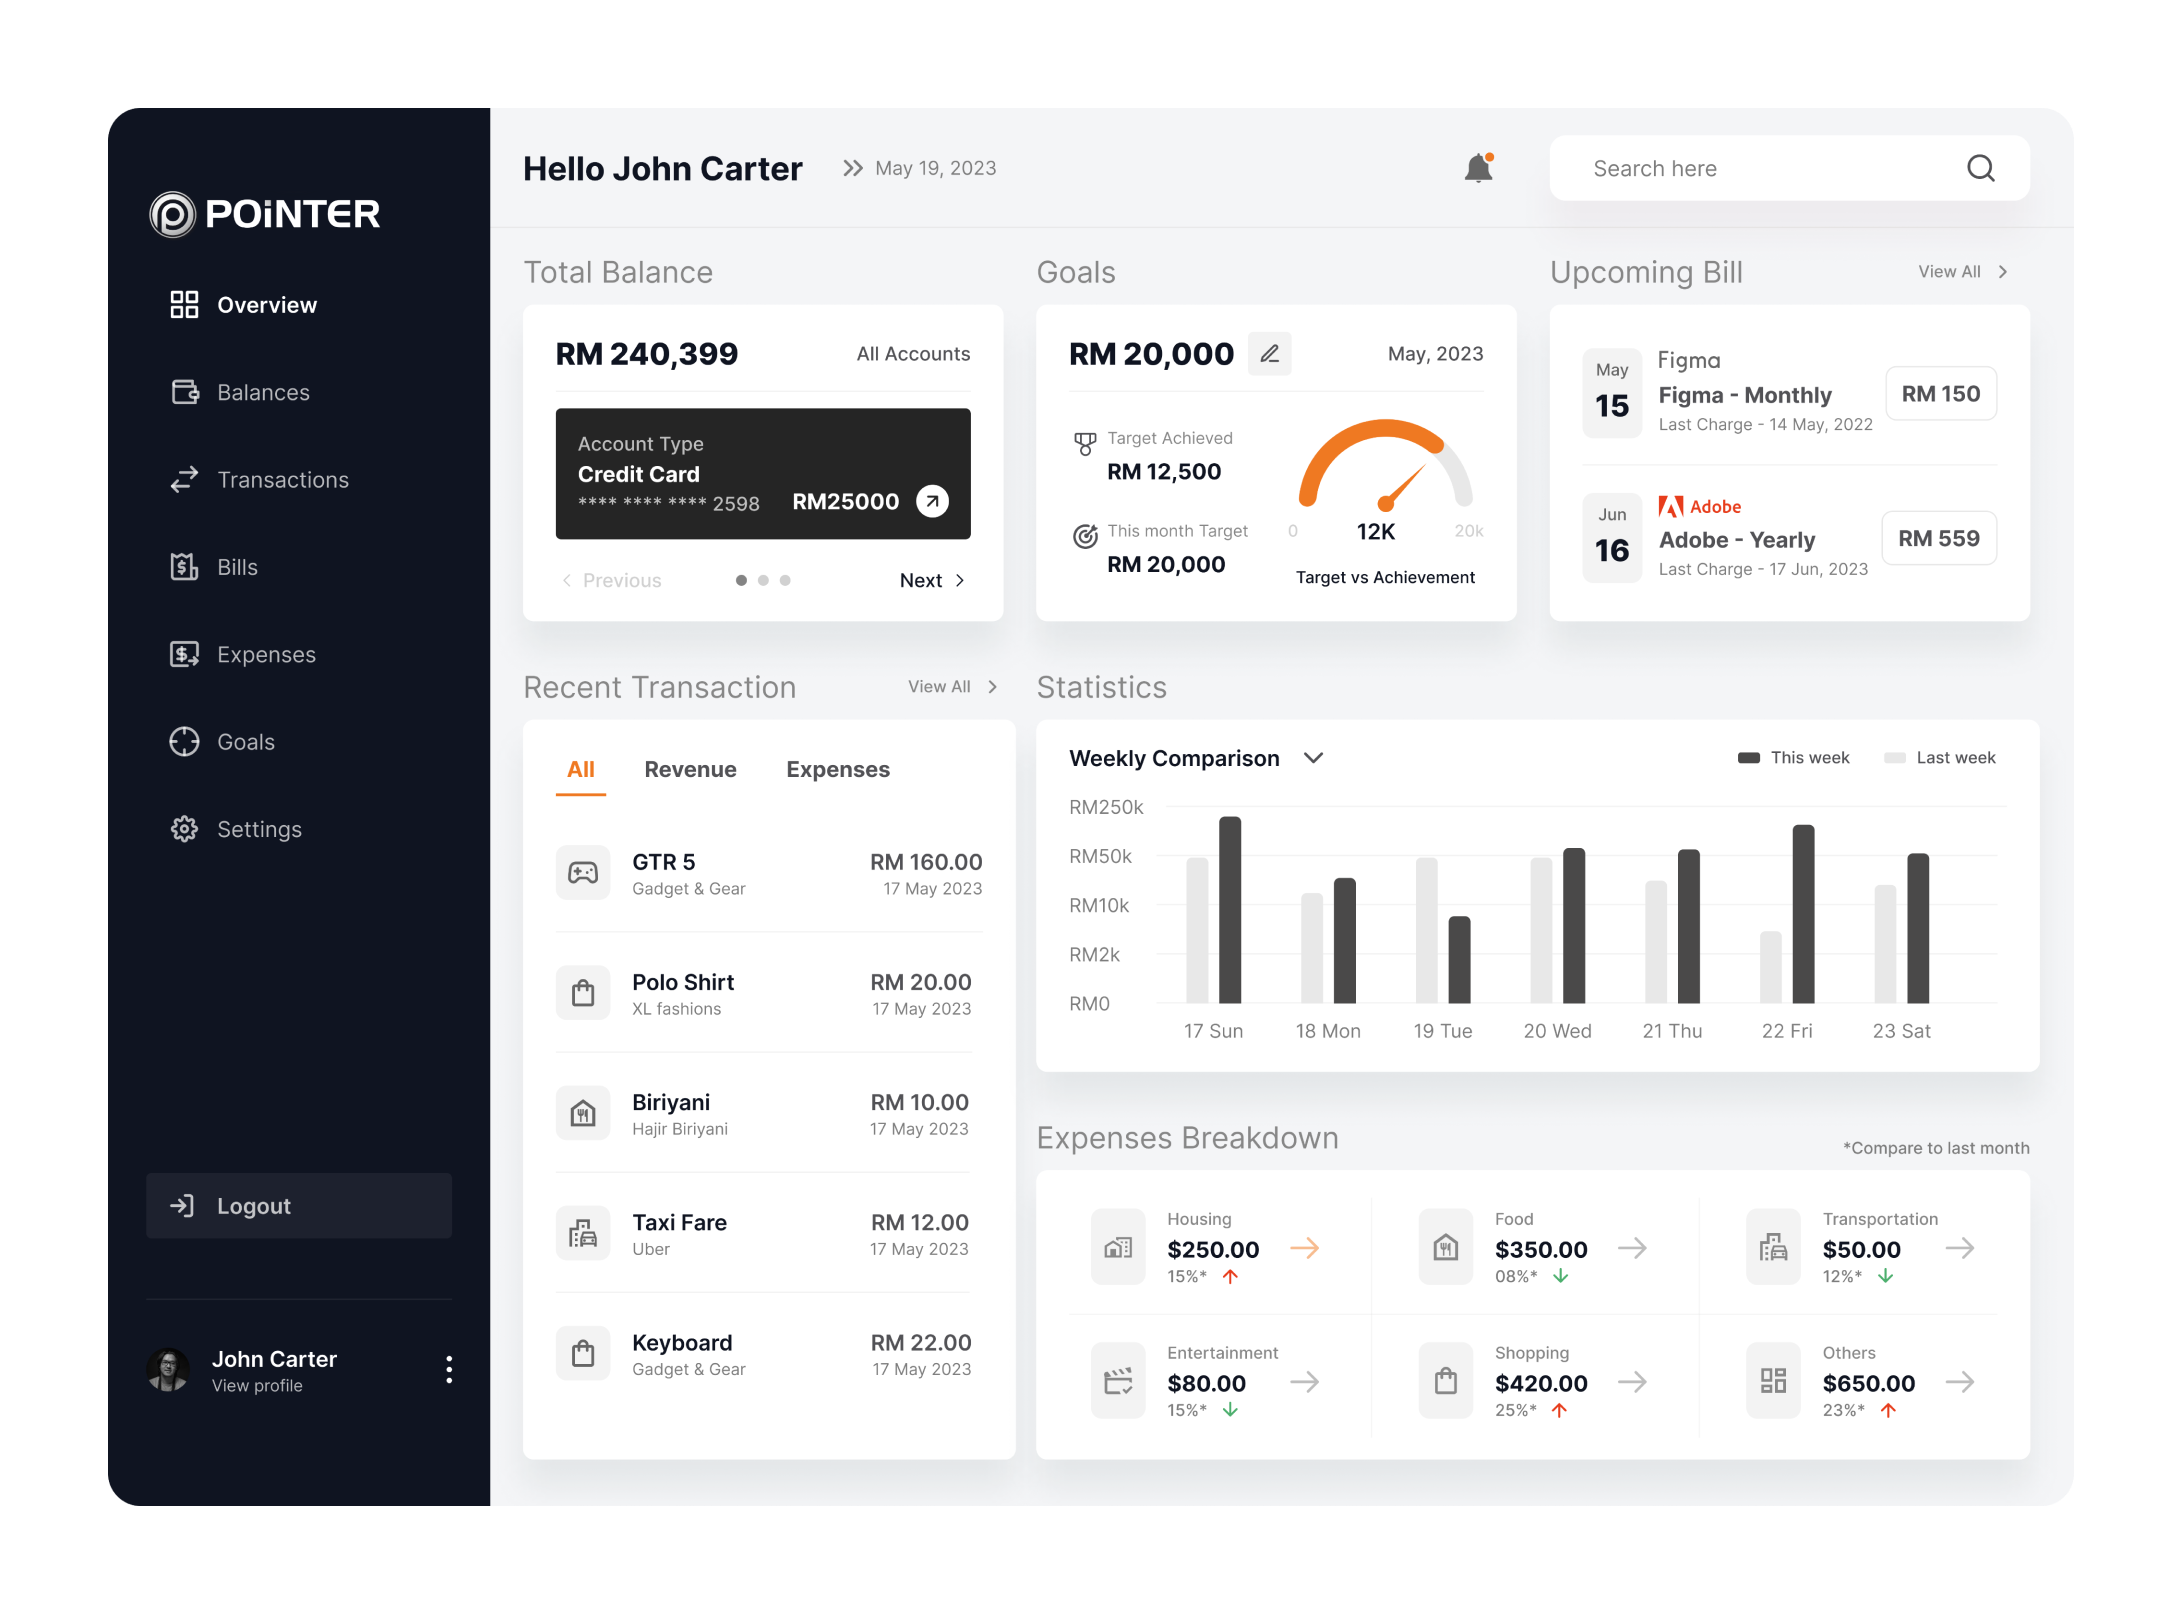Select the third carousel dot under the card
The width and height of the screenshot is (2182, 1614).
(785, 580)
